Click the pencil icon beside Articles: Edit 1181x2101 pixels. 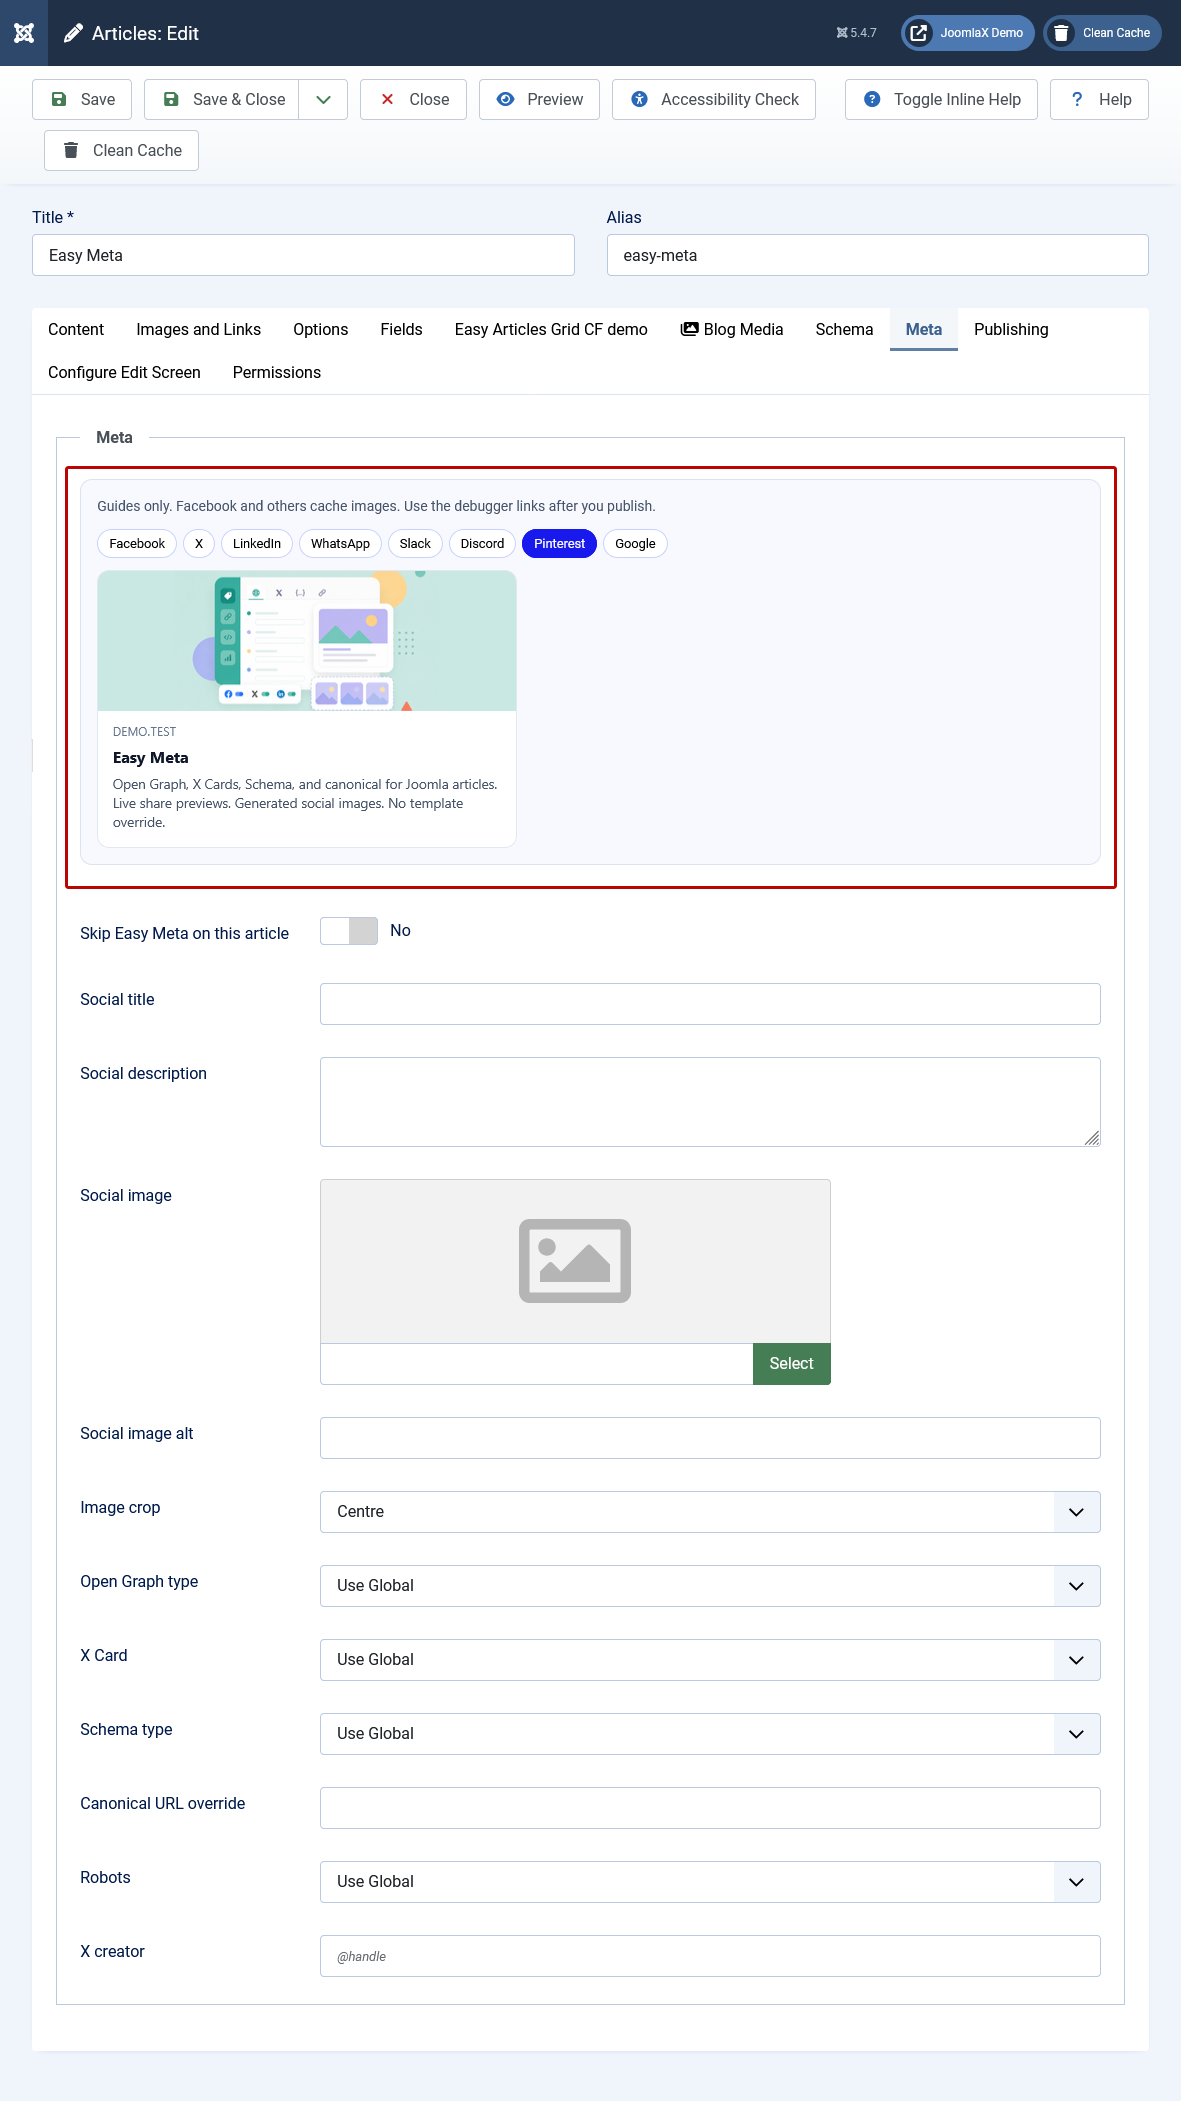click(x=73, y=33)
